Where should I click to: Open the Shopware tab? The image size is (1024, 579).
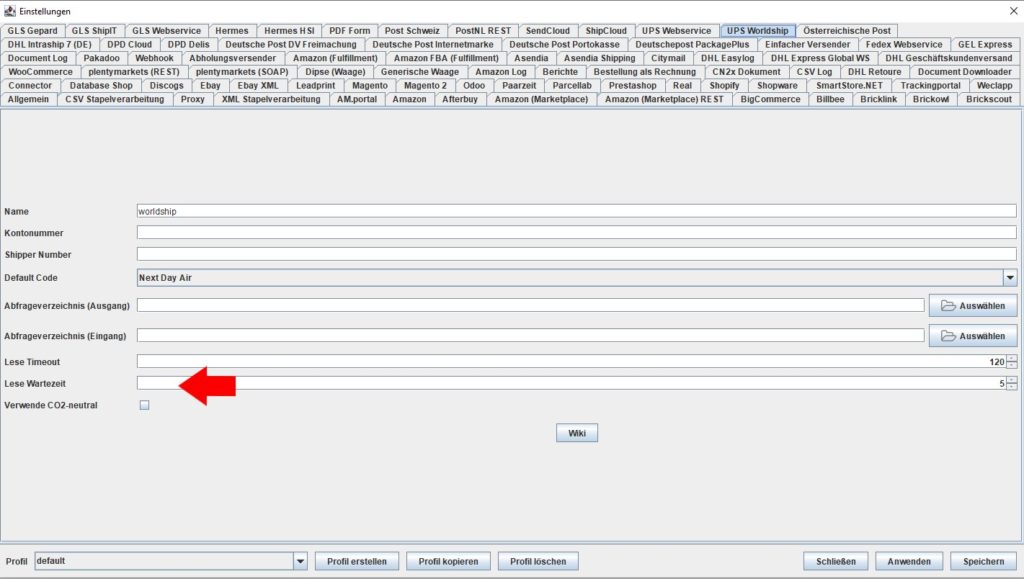(777, 86)
